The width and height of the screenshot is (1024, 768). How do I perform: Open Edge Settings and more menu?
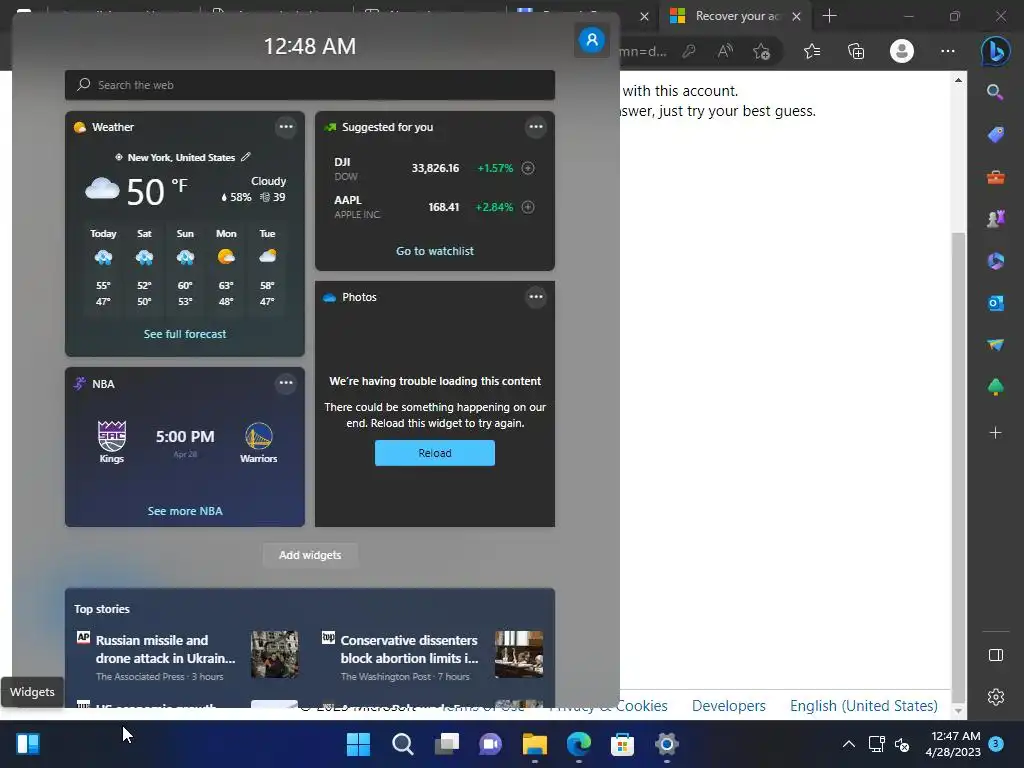948,51
